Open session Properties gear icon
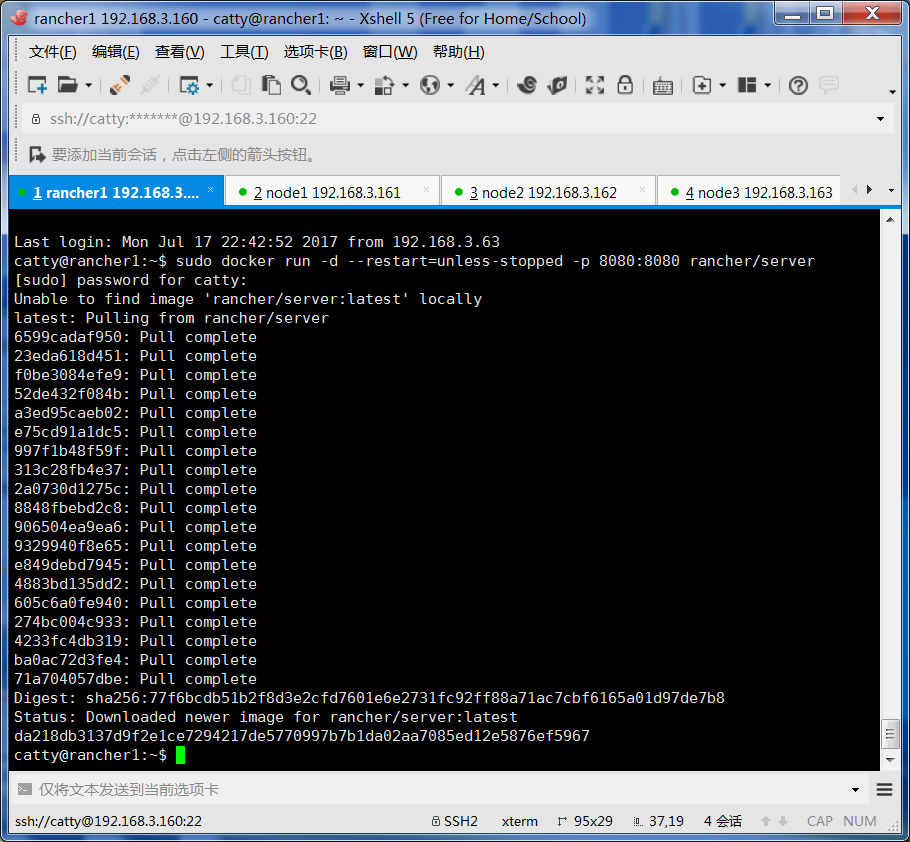910x842 pixels. click(x=189, y=85)
